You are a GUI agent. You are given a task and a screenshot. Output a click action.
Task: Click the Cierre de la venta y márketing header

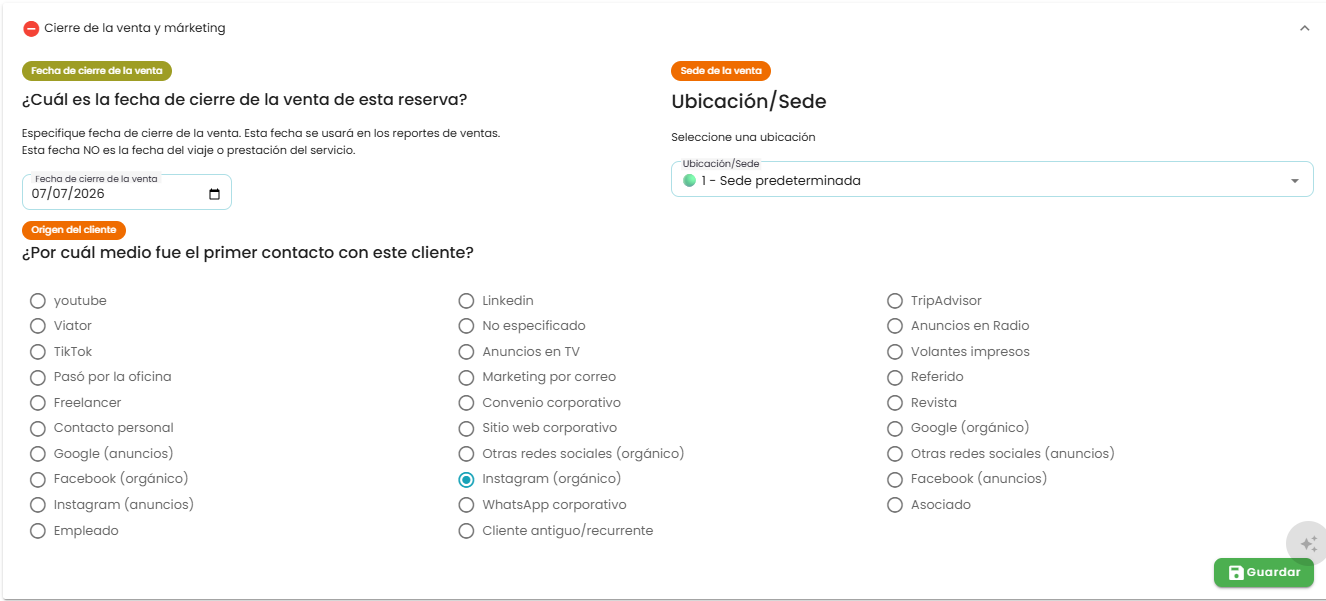pos(135,28)
